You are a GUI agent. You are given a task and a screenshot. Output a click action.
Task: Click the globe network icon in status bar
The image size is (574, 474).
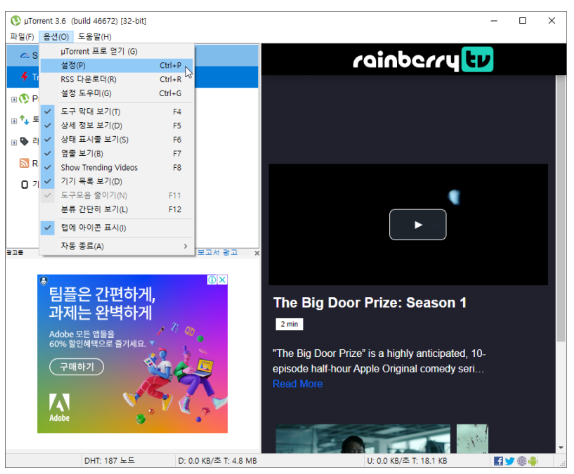coord(521,461)
